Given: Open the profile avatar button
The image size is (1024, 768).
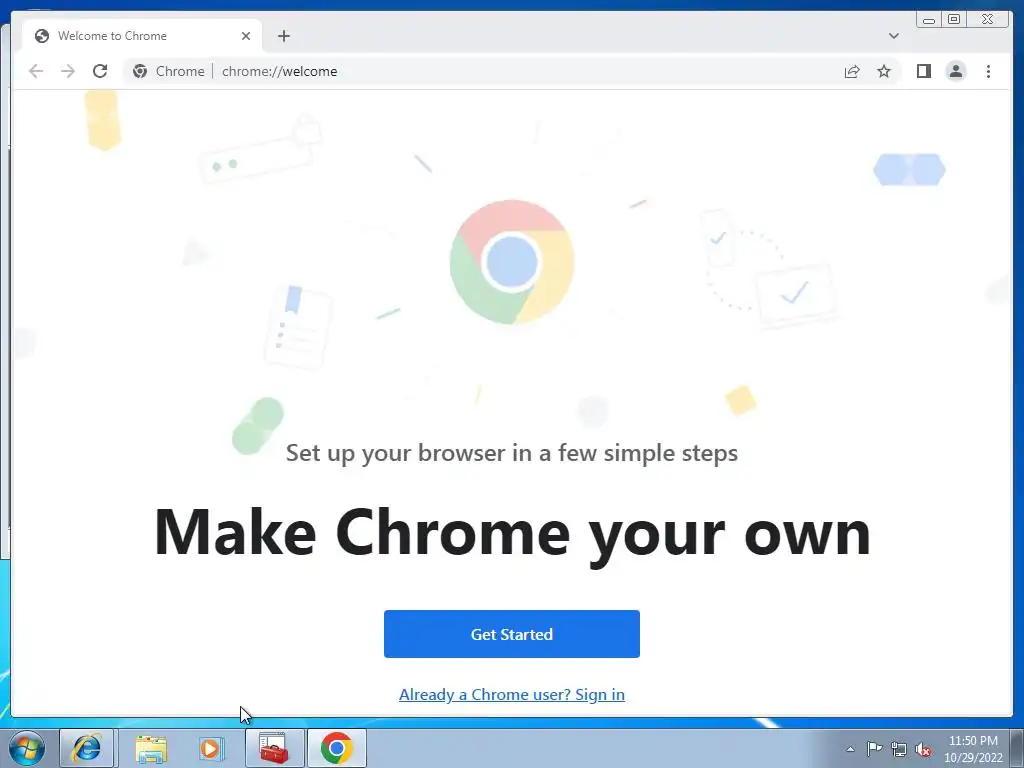Looking at the screenshot, I should pyautogui.click(x=955, y=71).
